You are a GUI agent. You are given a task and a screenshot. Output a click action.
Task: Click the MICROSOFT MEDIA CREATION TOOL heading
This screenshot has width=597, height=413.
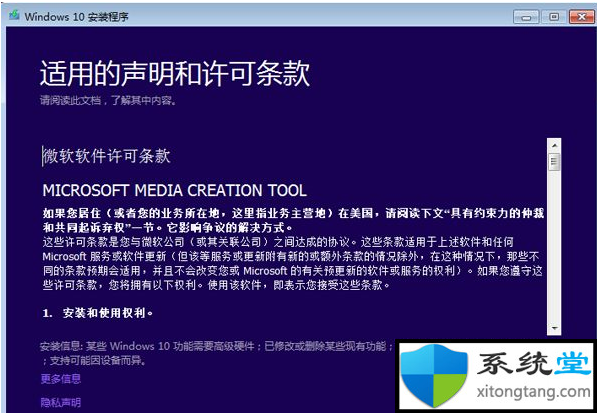175,190
